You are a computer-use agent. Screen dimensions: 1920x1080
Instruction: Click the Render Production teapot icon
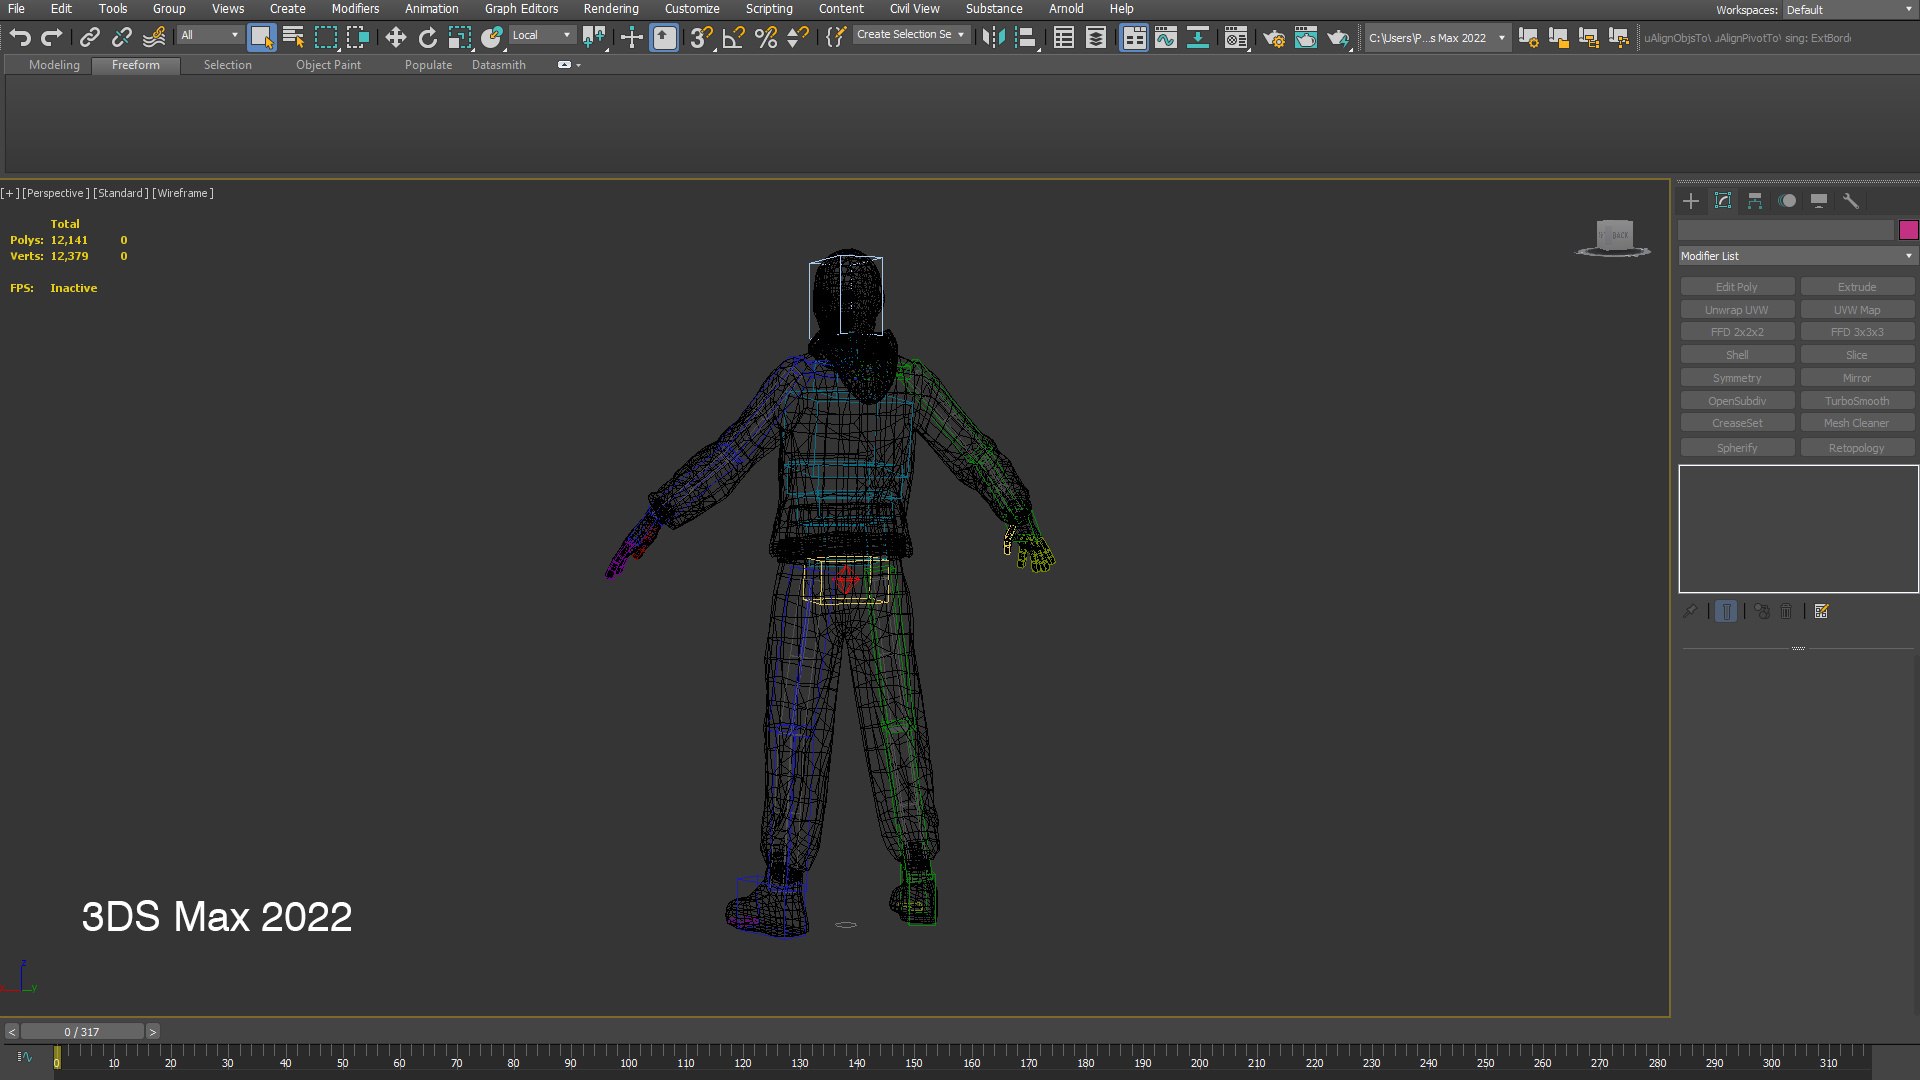click(x=1338, y=38)
